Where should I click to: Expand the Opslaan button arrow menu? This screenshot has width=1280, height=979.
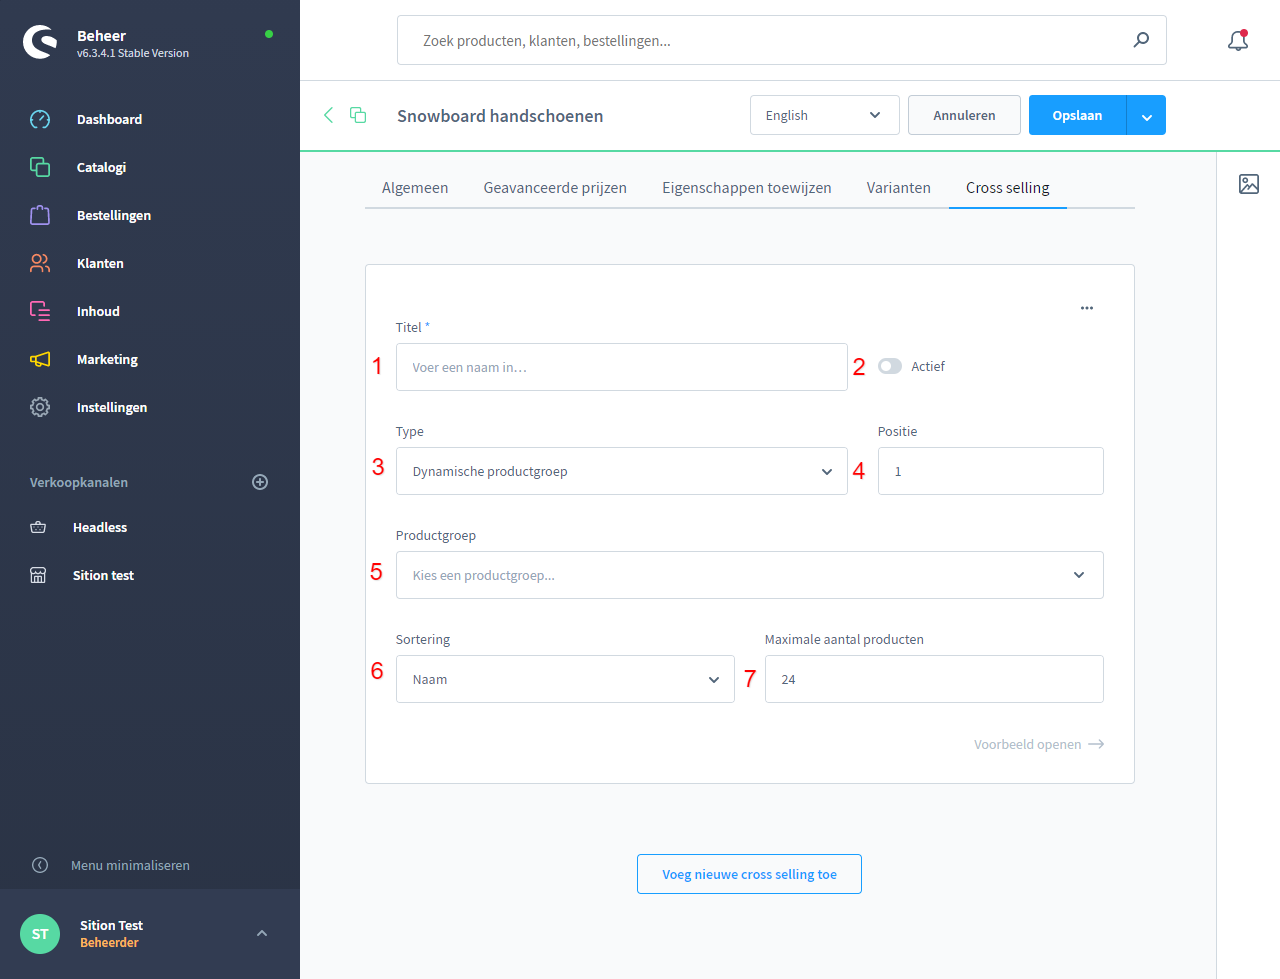(x=1147, y=116)
